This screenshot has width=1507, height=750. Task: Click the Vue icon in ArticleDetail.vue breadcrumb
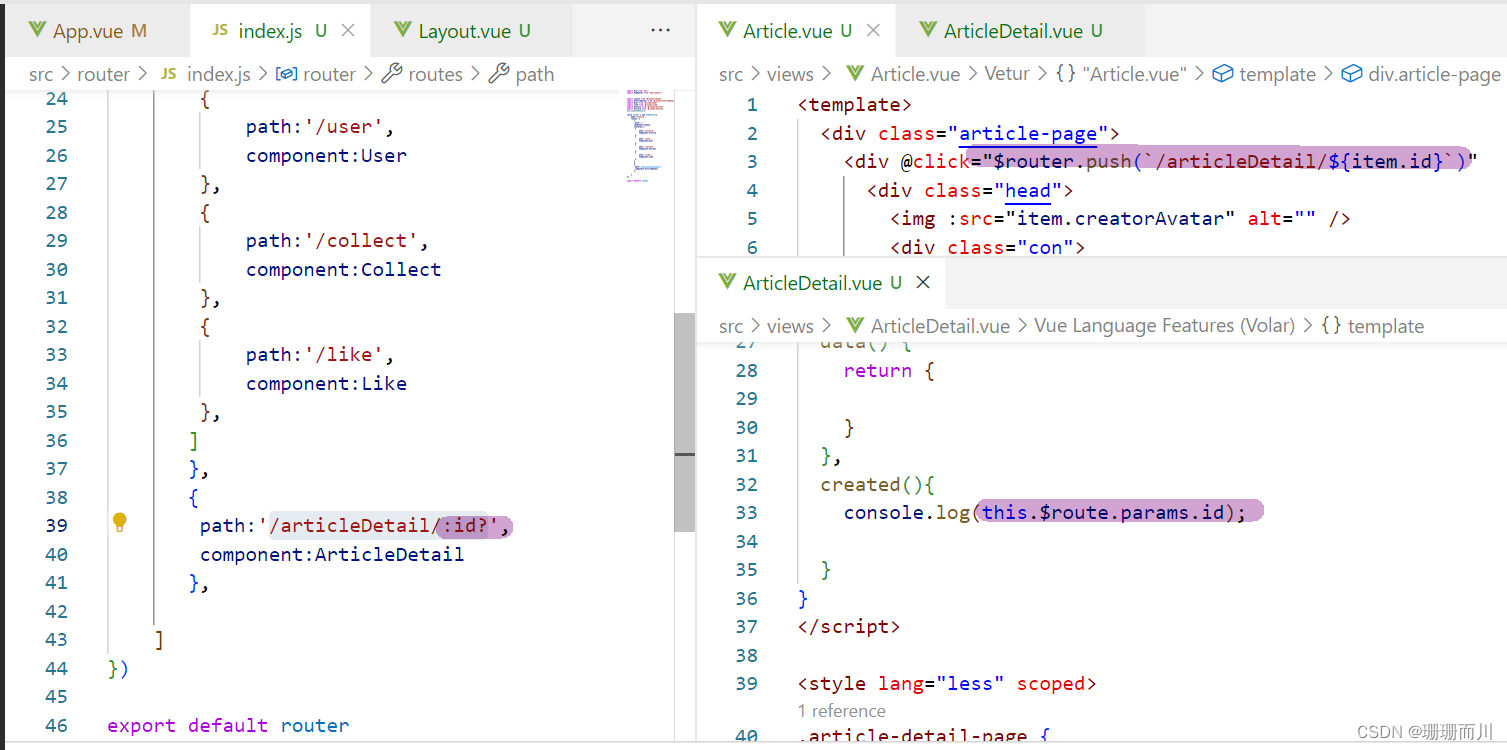[x=855, y=326]
